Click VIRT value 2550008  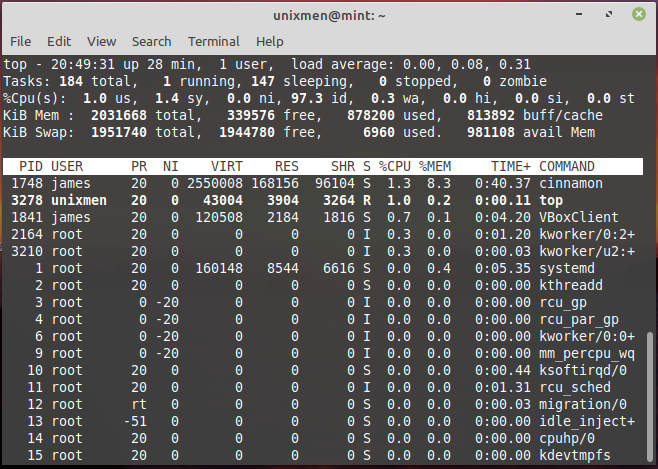[x=215, y=183]
